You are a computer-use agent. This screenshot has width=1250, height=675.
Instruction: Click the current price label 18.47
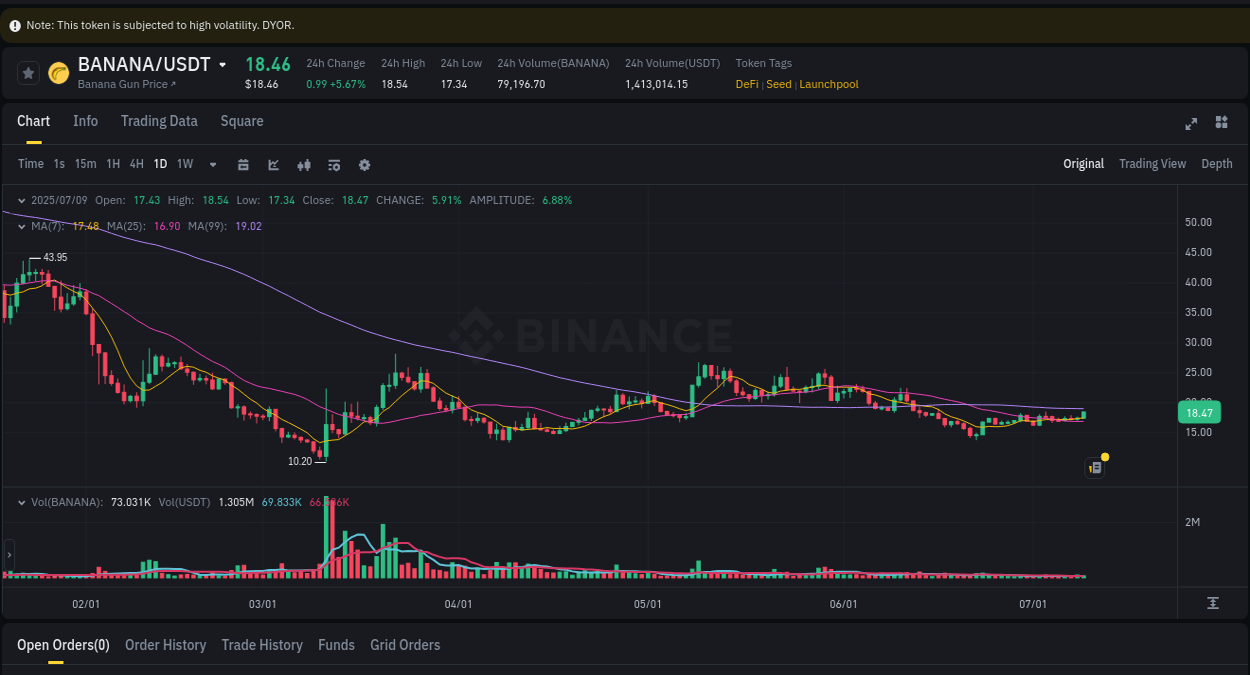click(1198, 412)
